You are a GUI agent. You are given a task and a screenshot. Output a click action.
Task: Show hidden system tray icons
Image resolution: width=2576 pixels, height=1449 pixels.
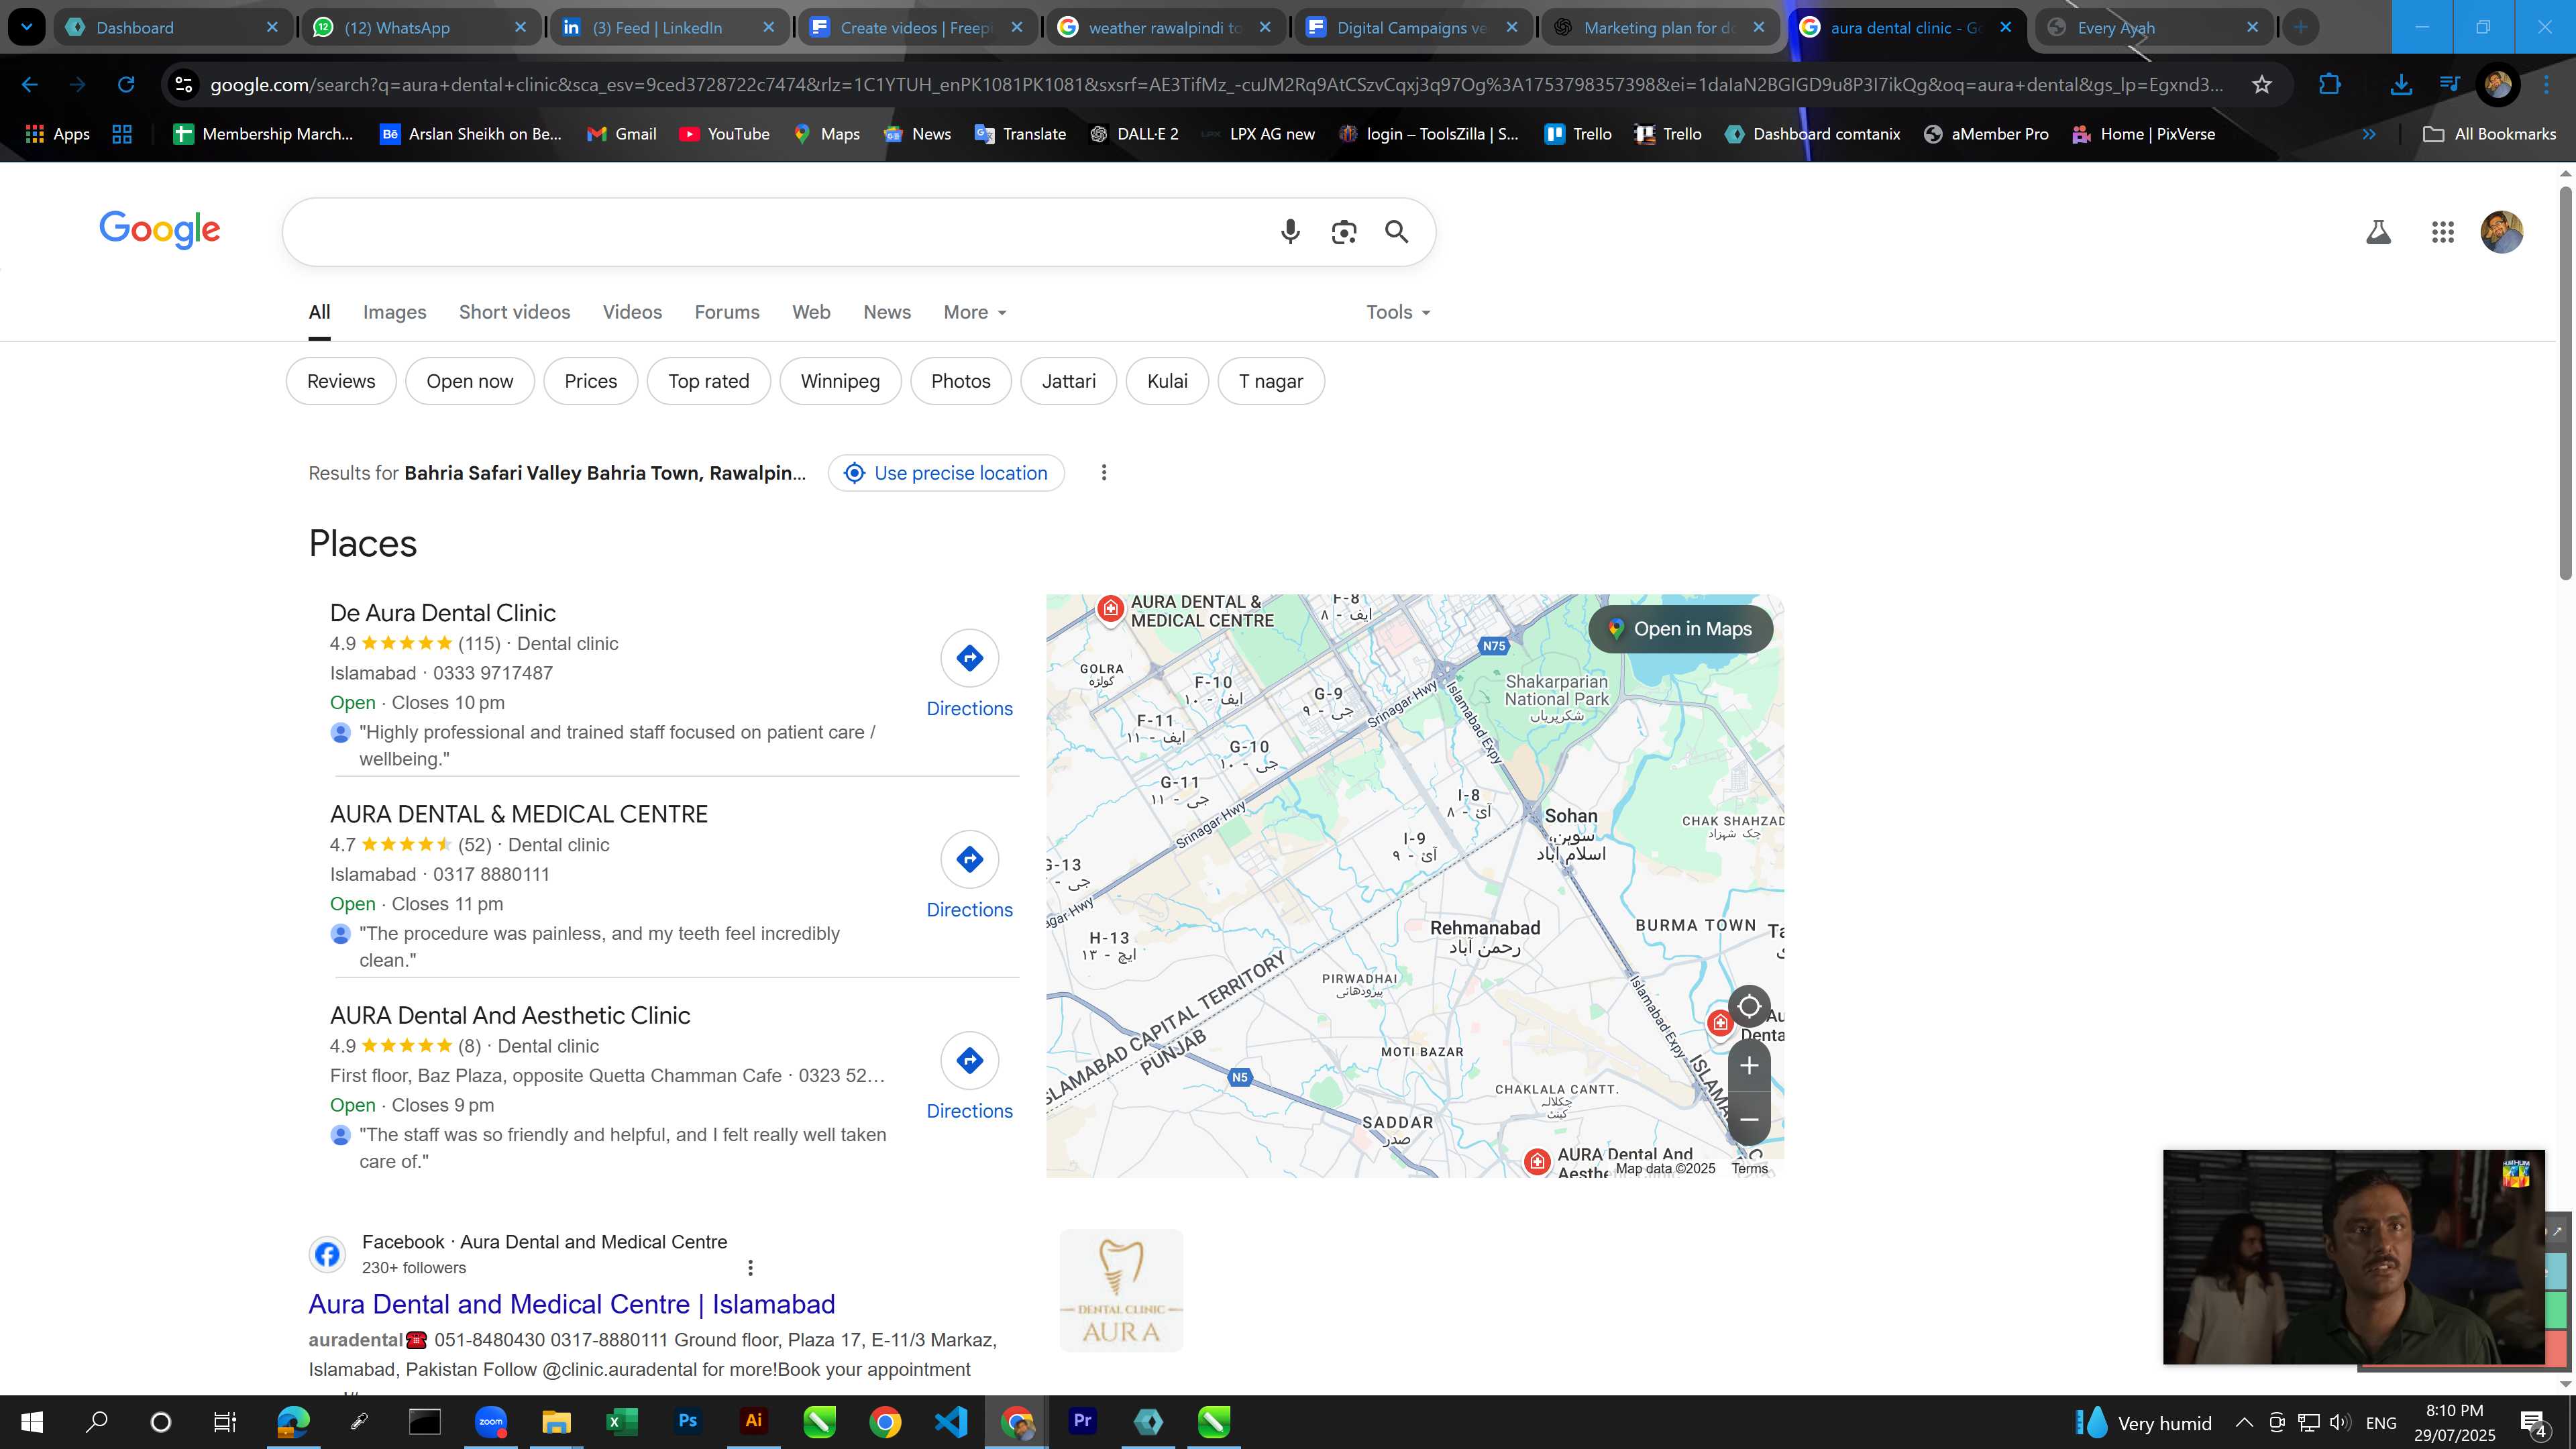tap(2244, 1422)
